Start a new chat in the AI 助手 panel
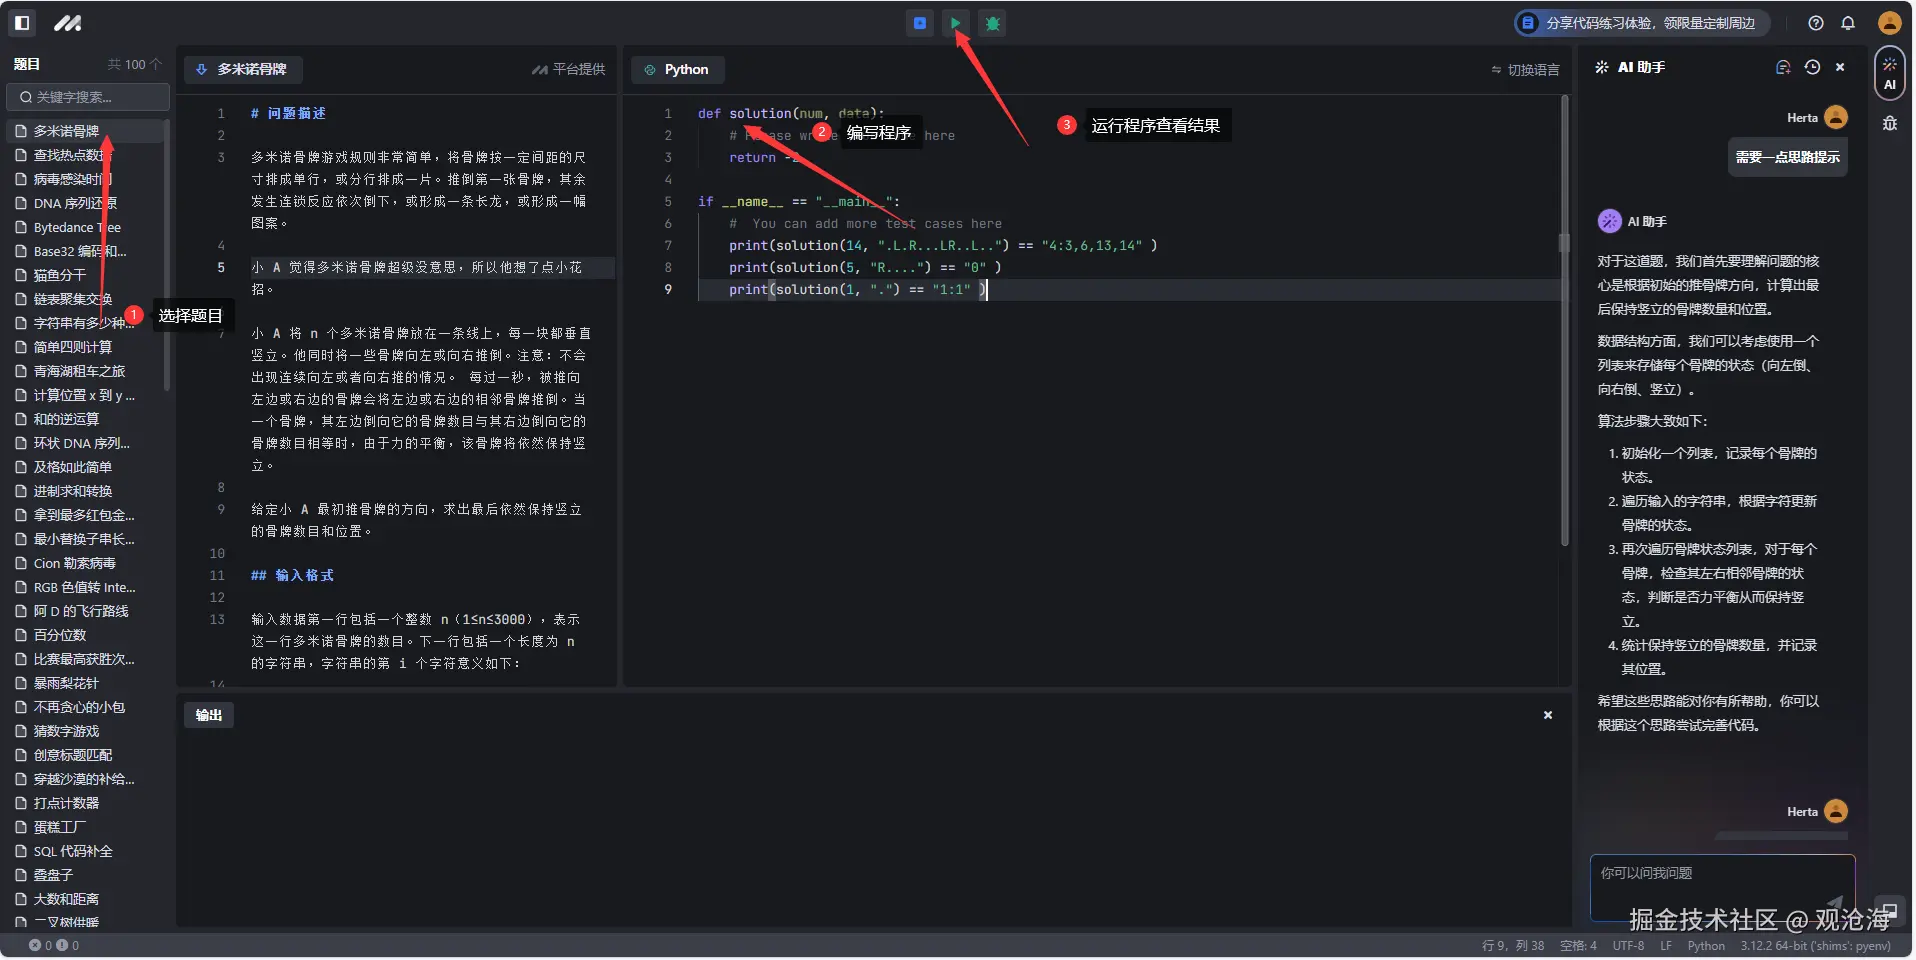Image resolution: width=1916 pixels, height=960 pixels. (x=1782, y=67)
